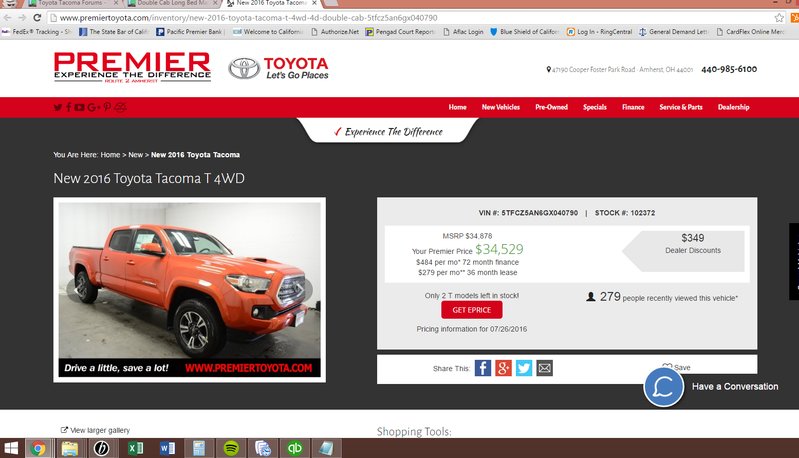This screenshot has height=458, width=799.
Task: Share this vehicle by email icon
Action: [x=544, y=368]
